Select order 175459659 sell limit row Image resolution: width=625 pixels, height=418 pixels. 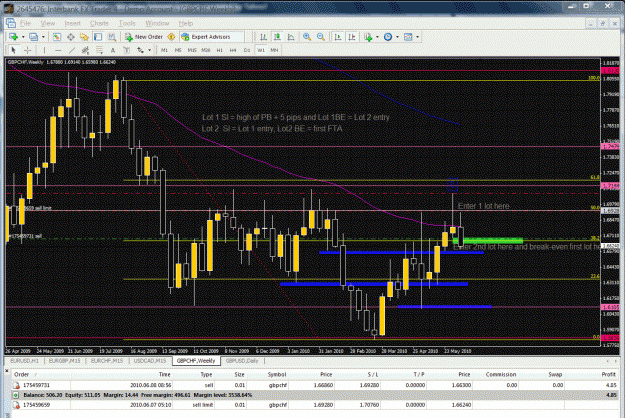[x=315, y=405]
